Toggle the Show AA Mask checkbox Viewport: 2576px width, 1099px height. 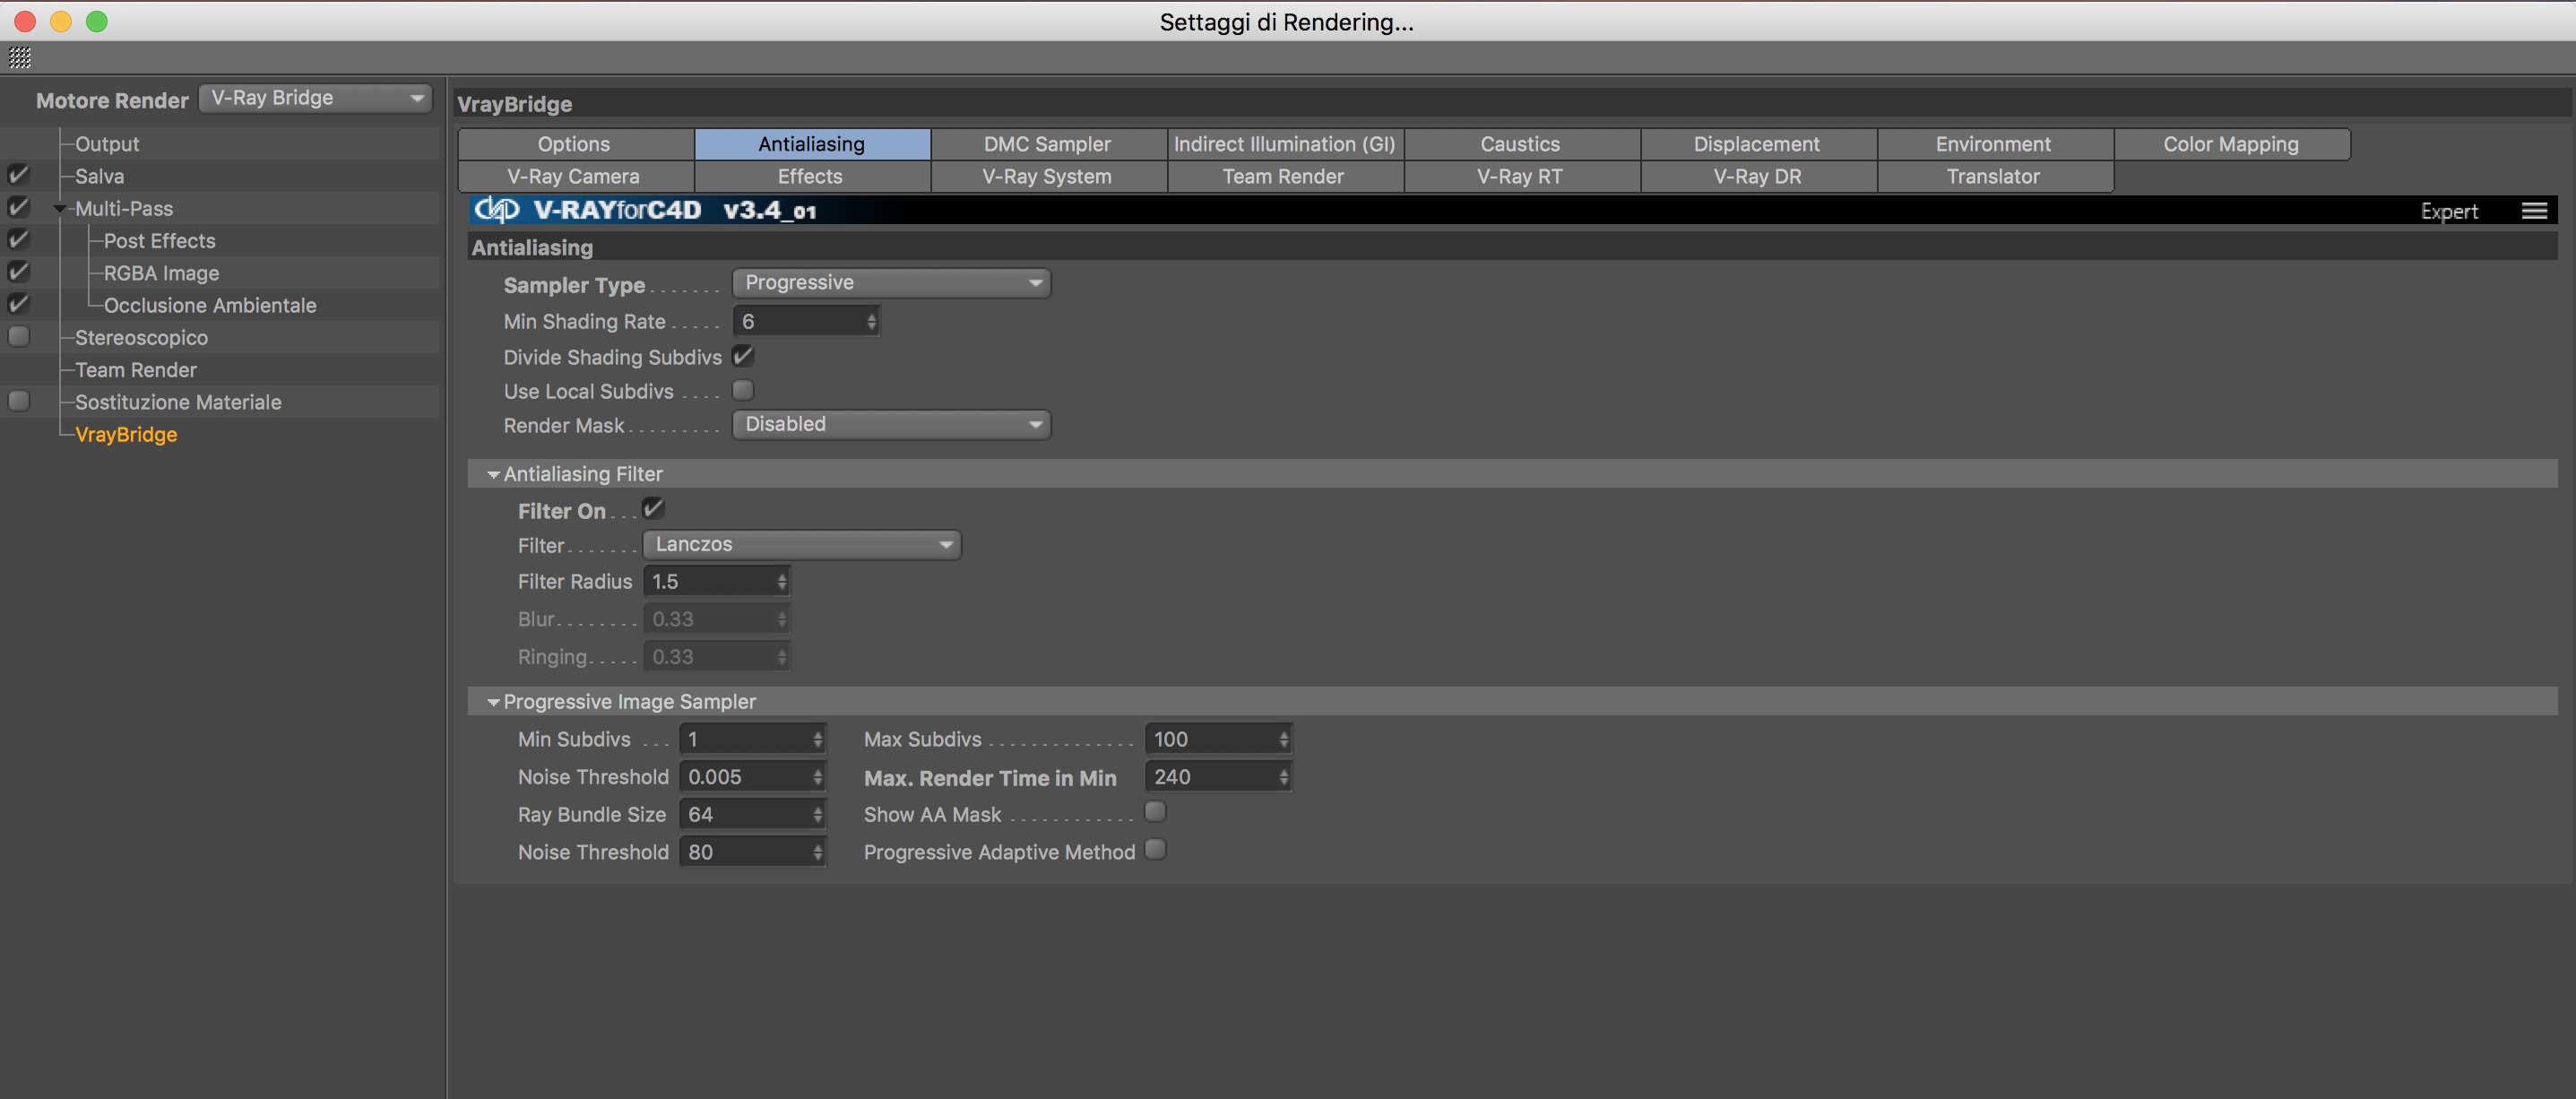click(x=1155, y=812)
